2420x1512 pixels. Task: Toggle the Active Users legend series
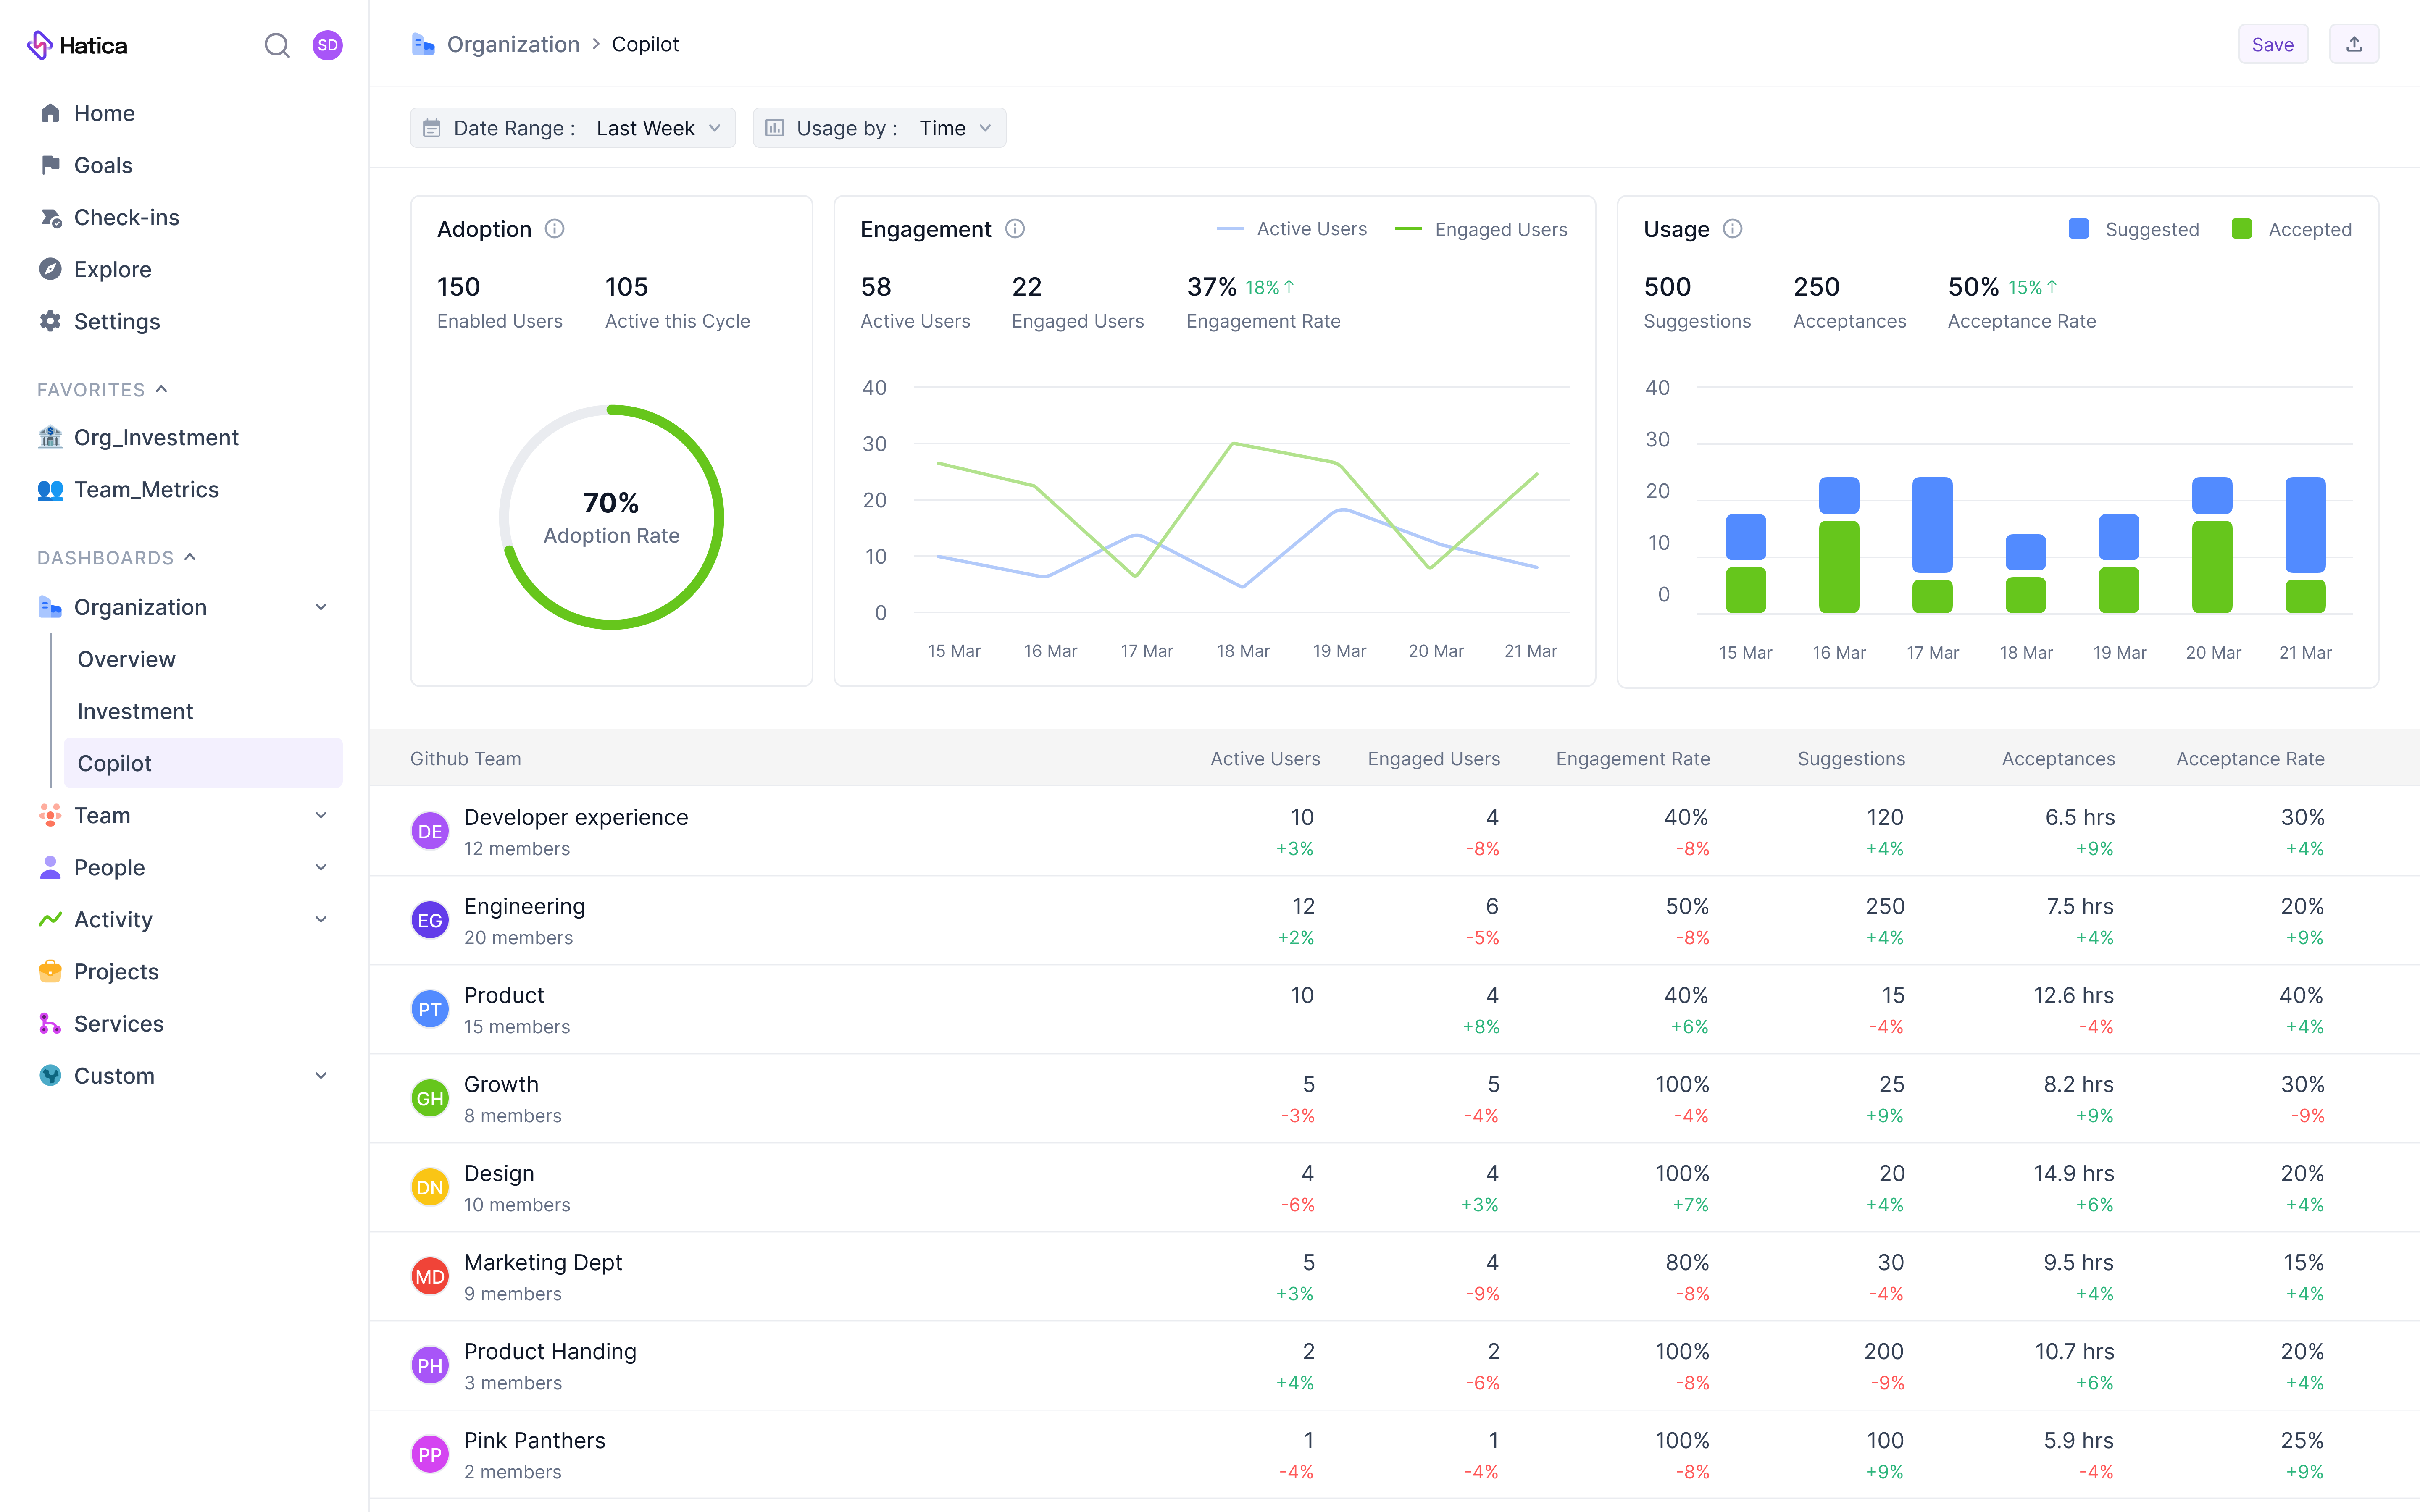click(1291, 229)
